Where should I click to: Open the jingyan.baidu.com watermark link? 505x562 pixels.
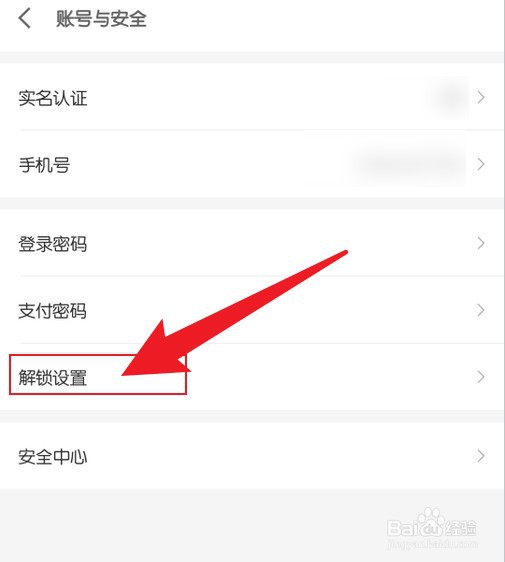432,544
